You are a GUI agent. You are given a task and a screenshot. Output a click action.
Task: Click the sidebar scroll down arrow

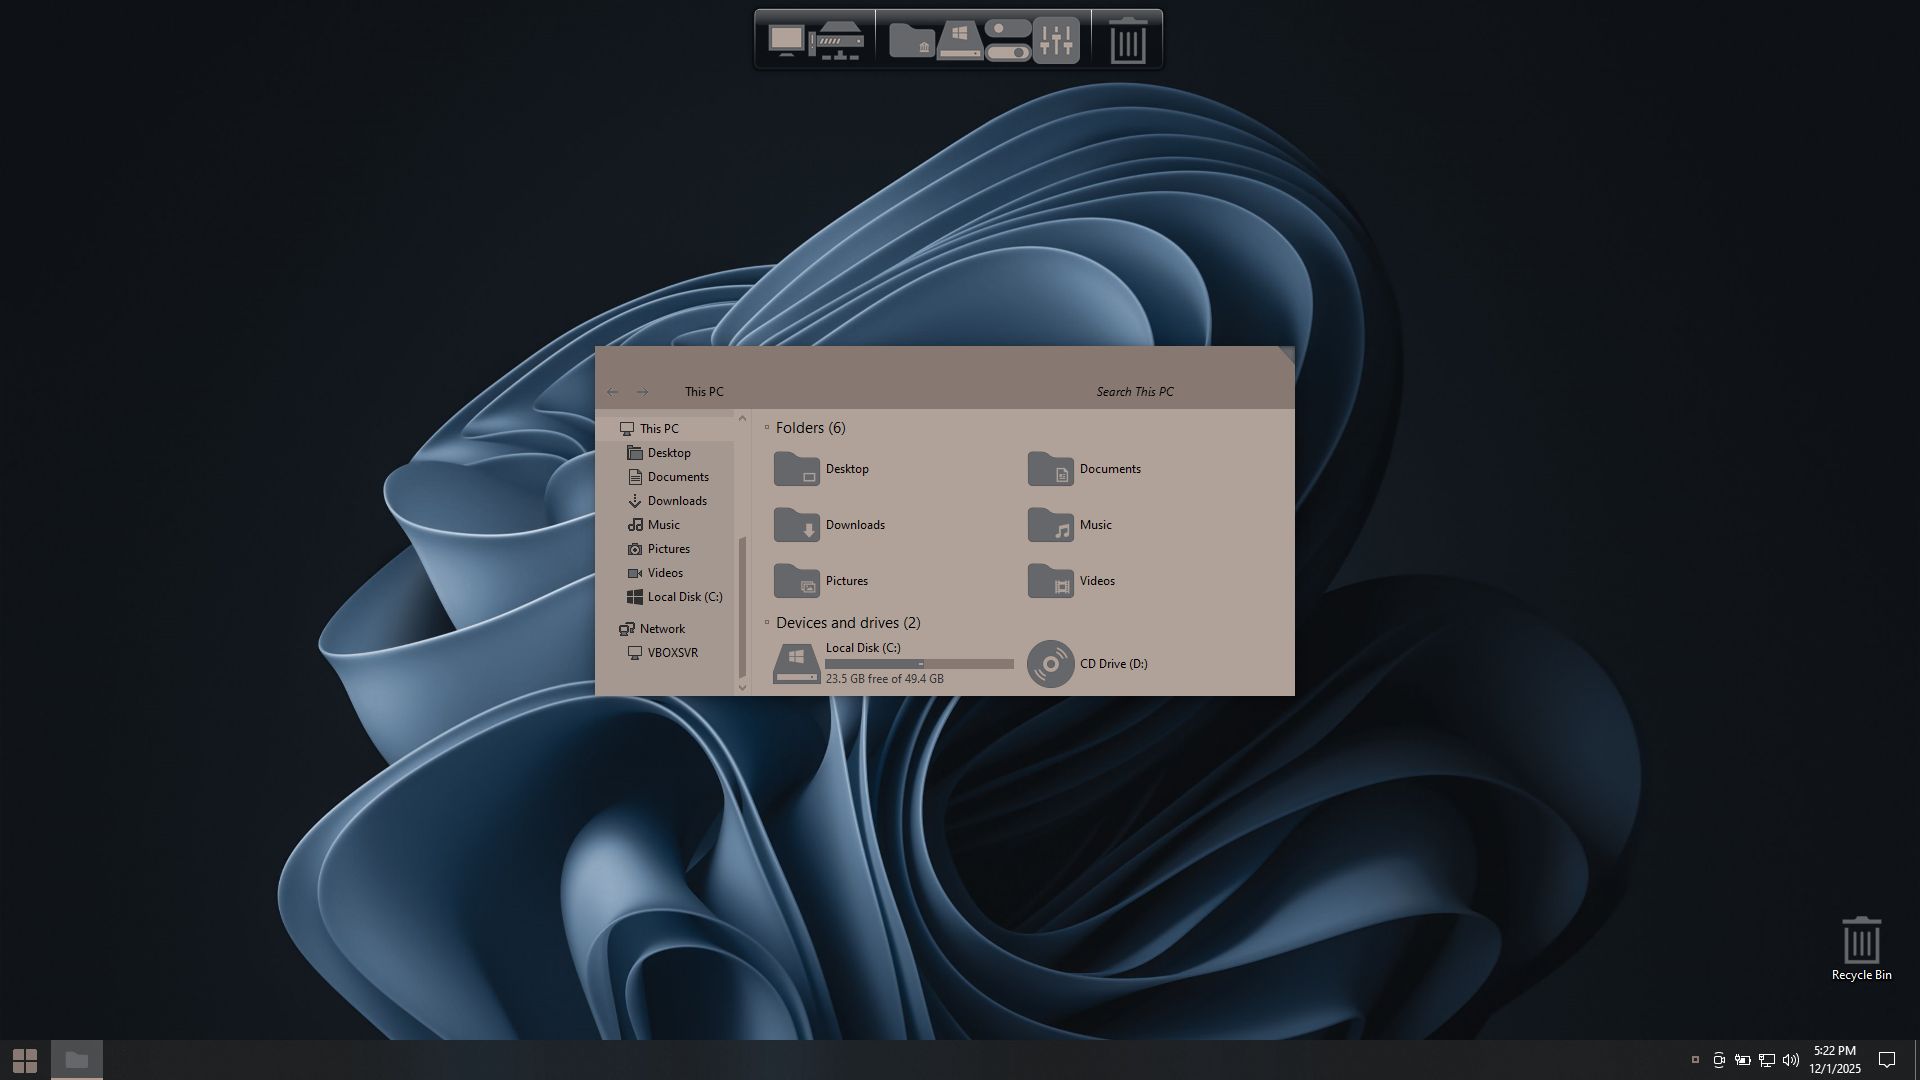pos(742,687)
